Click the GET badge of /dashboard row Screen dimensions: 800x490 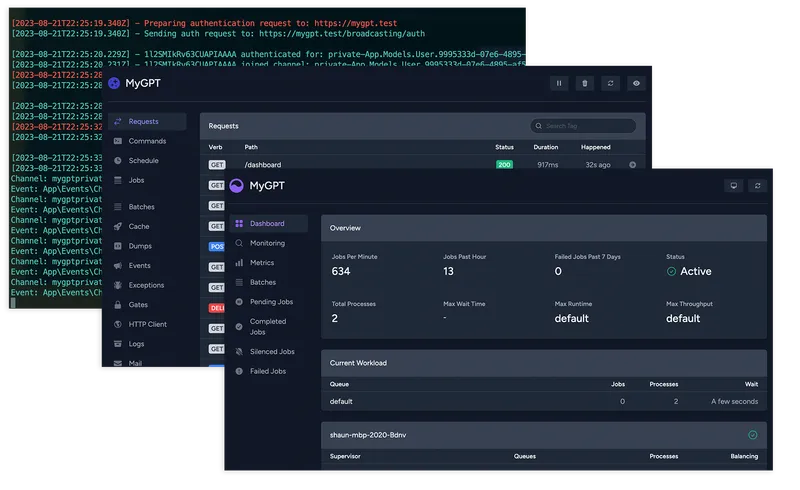point(217,165)
